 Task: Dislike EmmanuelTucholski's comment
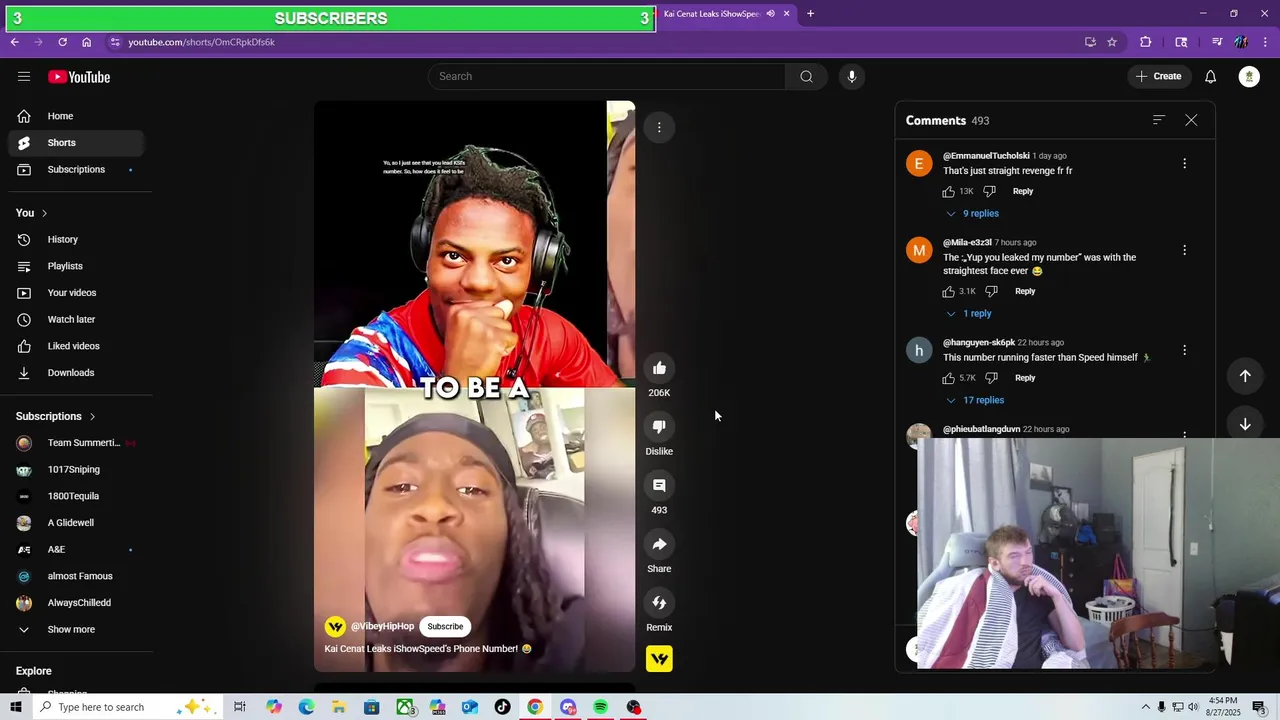click(x=989, y=191)
